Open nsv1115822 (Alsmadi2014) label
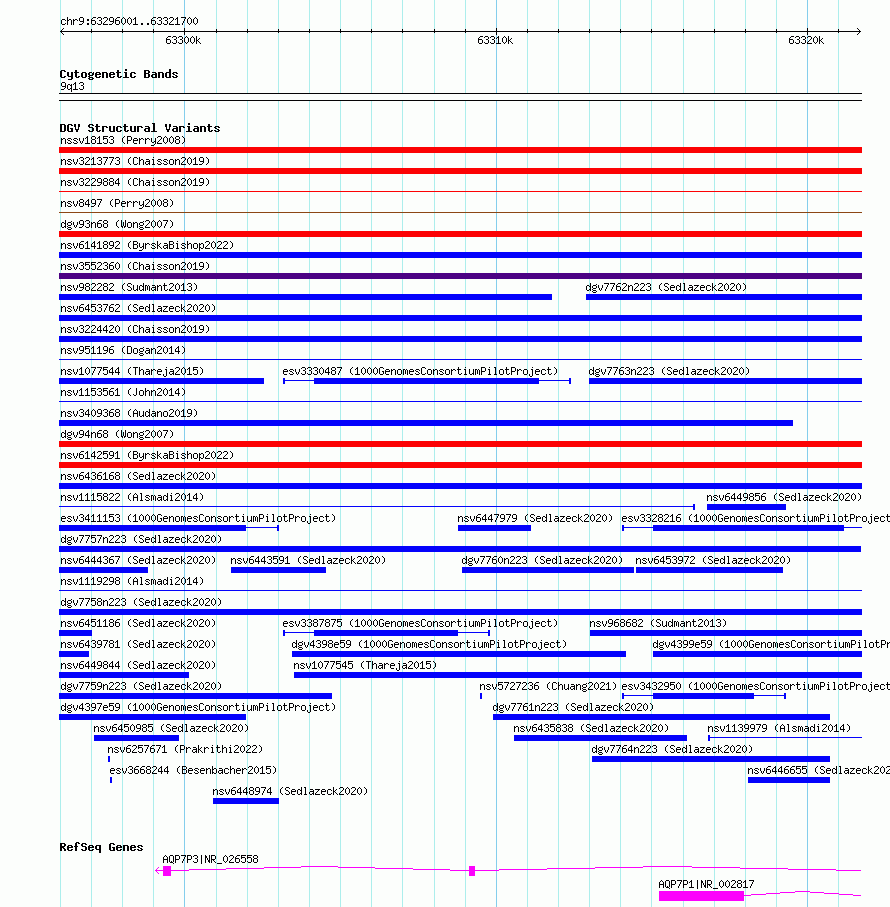Viewport: 890px width, 907px height. tap(132, 497)
